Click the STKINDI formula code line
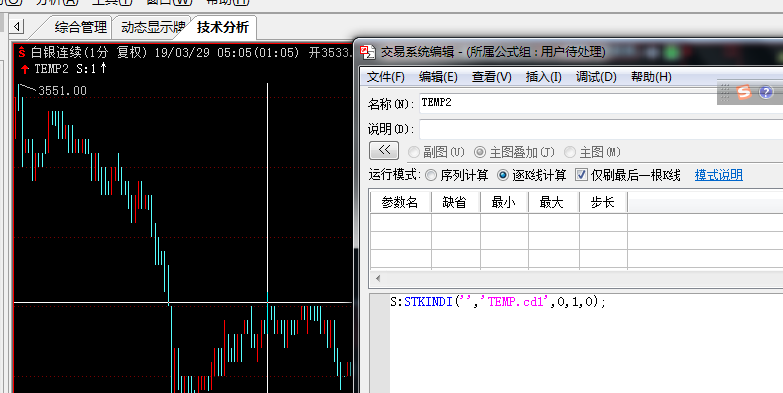Image resolution: width=783 pixels, height=393 pixels. (498, 302)
